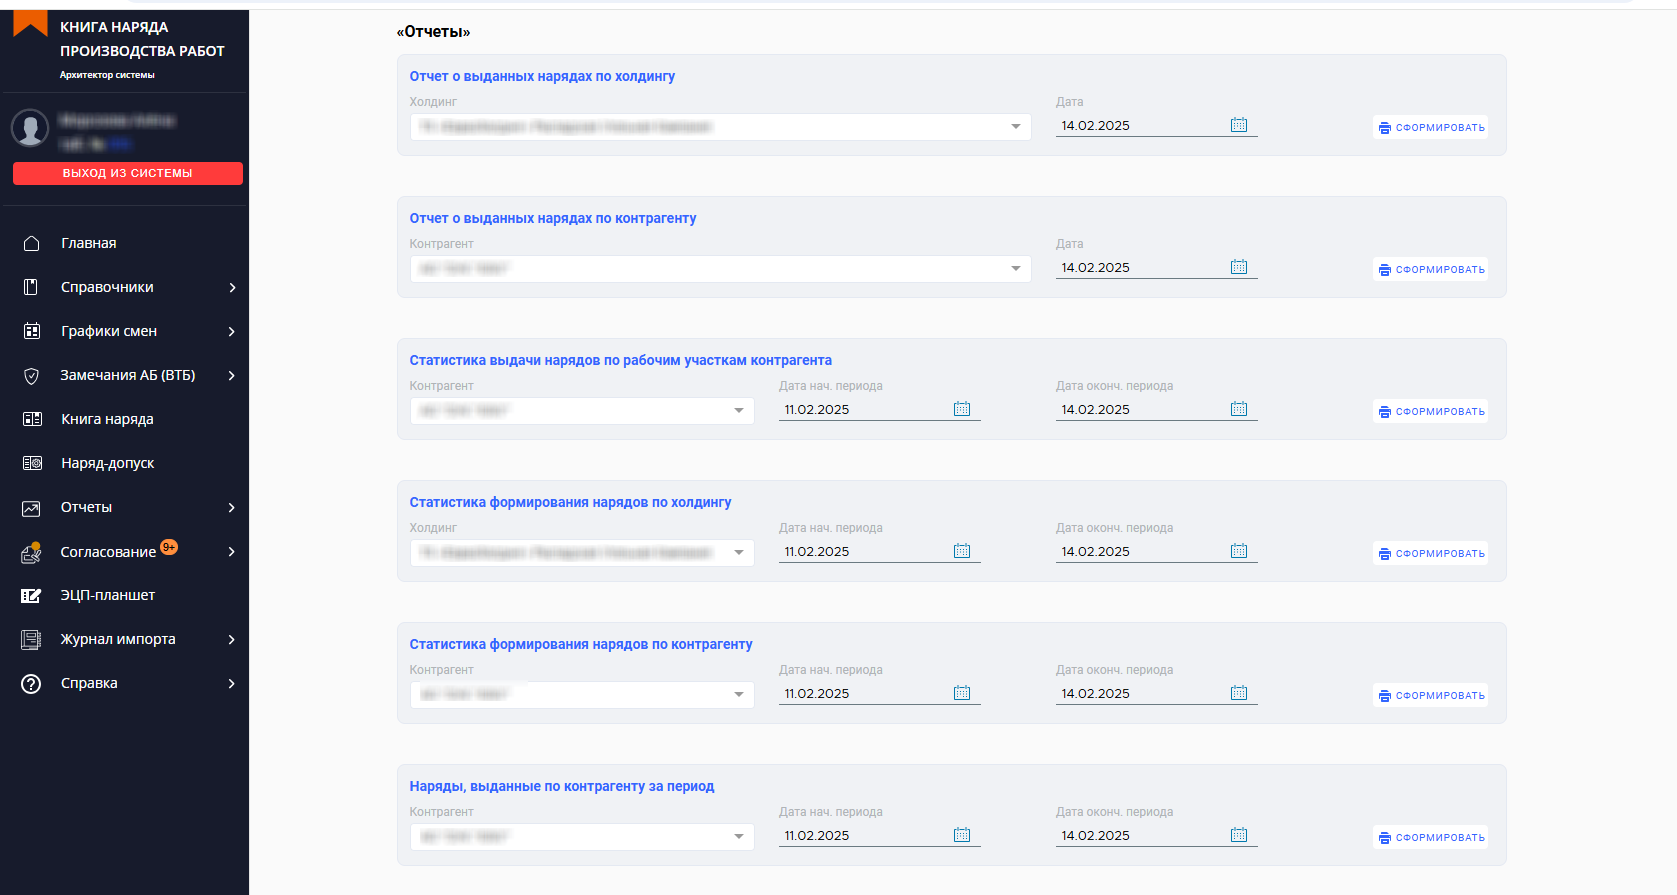The image size is (1677, 895).
Task: Click Сформировать for holding formation statistics
Action: 1431,554
